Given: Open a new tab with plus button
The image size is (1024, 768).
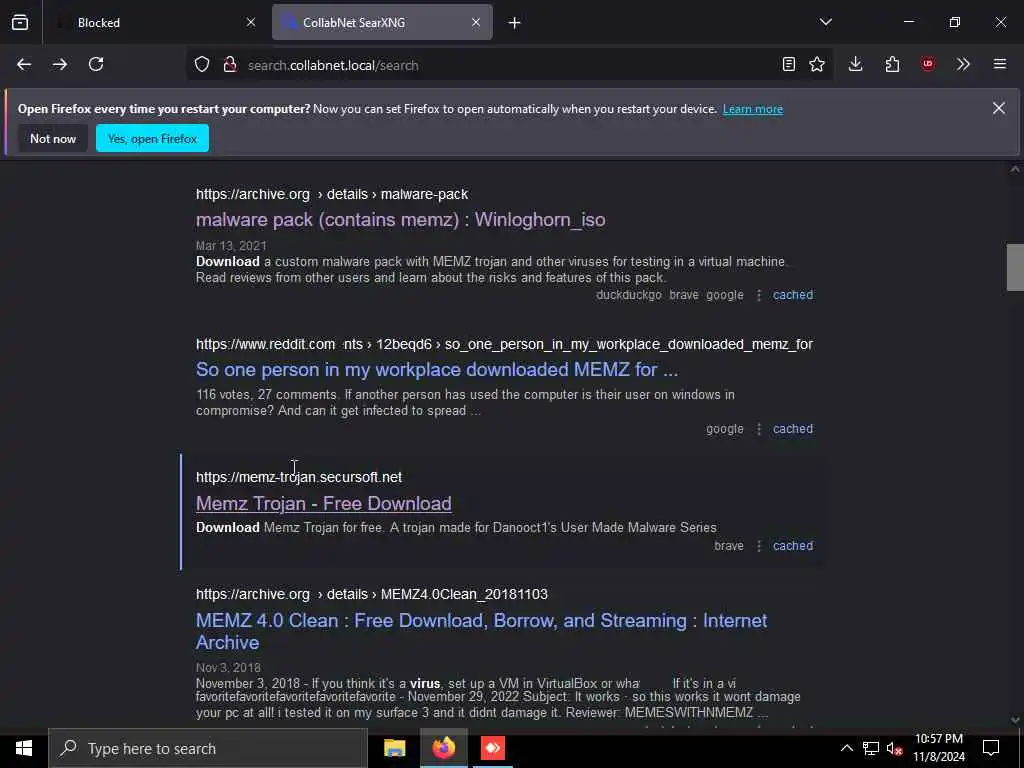Looking at the screenshot, I should click(515, 23).
